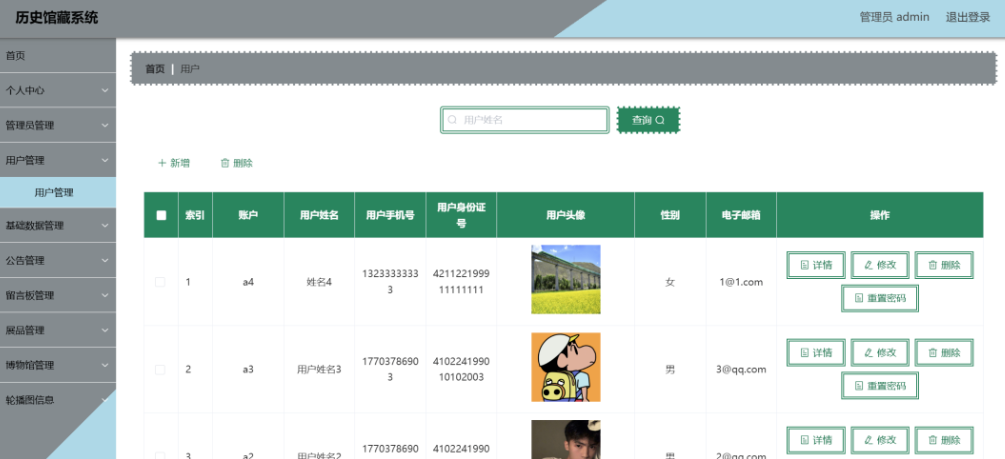The width and height of the screenshot is (1005, 459).
Task: Toggle the select-all checkbox in table header
Action: pyautogui.click(x=161, y=215)
